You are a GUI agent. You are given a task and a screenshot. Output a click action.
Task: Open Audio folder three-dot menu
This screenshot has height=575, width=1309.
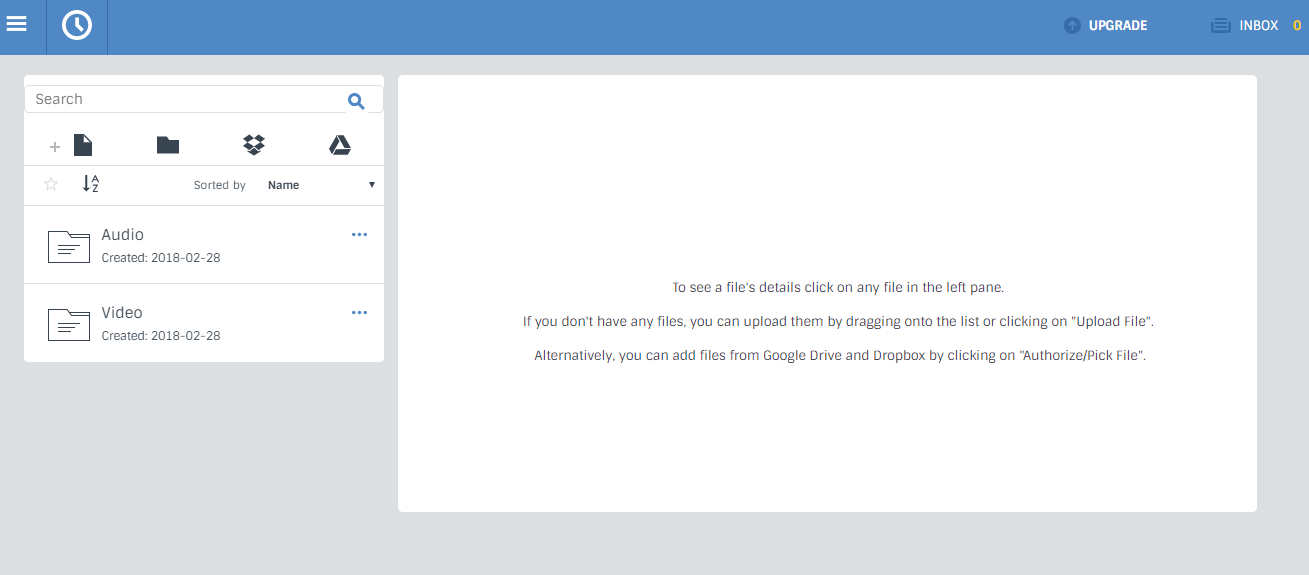point(360,235)
